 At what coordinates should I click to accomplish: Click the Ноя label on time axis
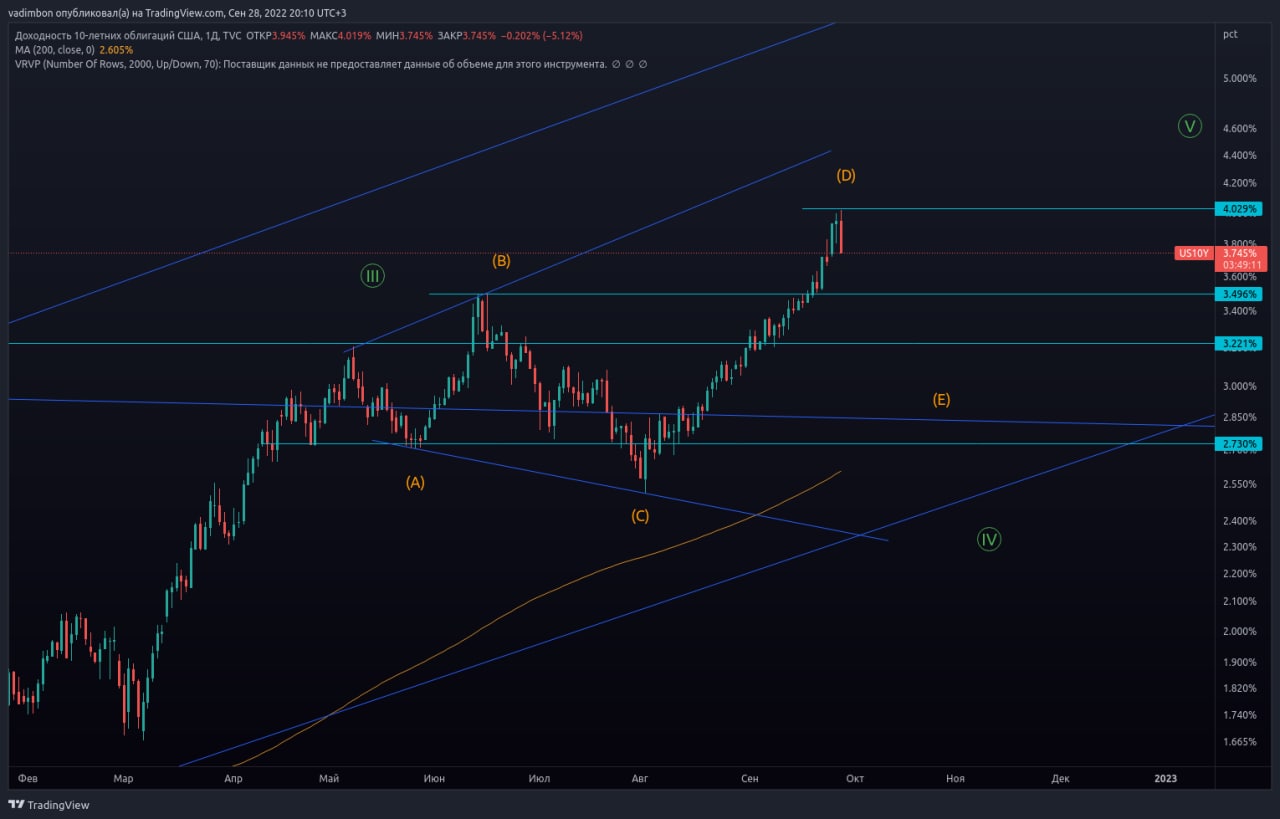click(955, 777)
